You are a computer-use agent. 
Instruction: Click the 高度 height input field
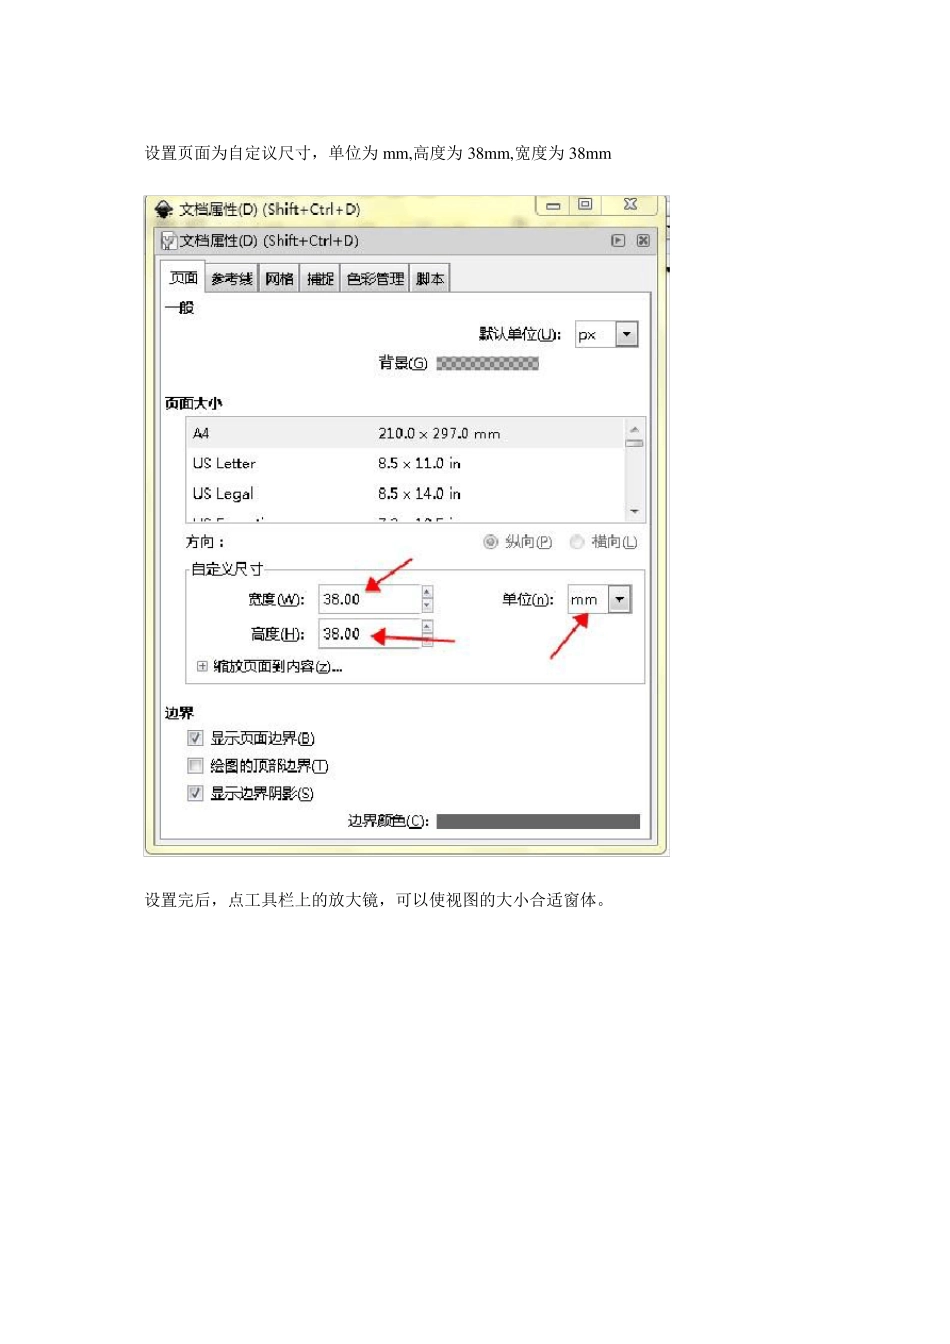pos(369,634)
